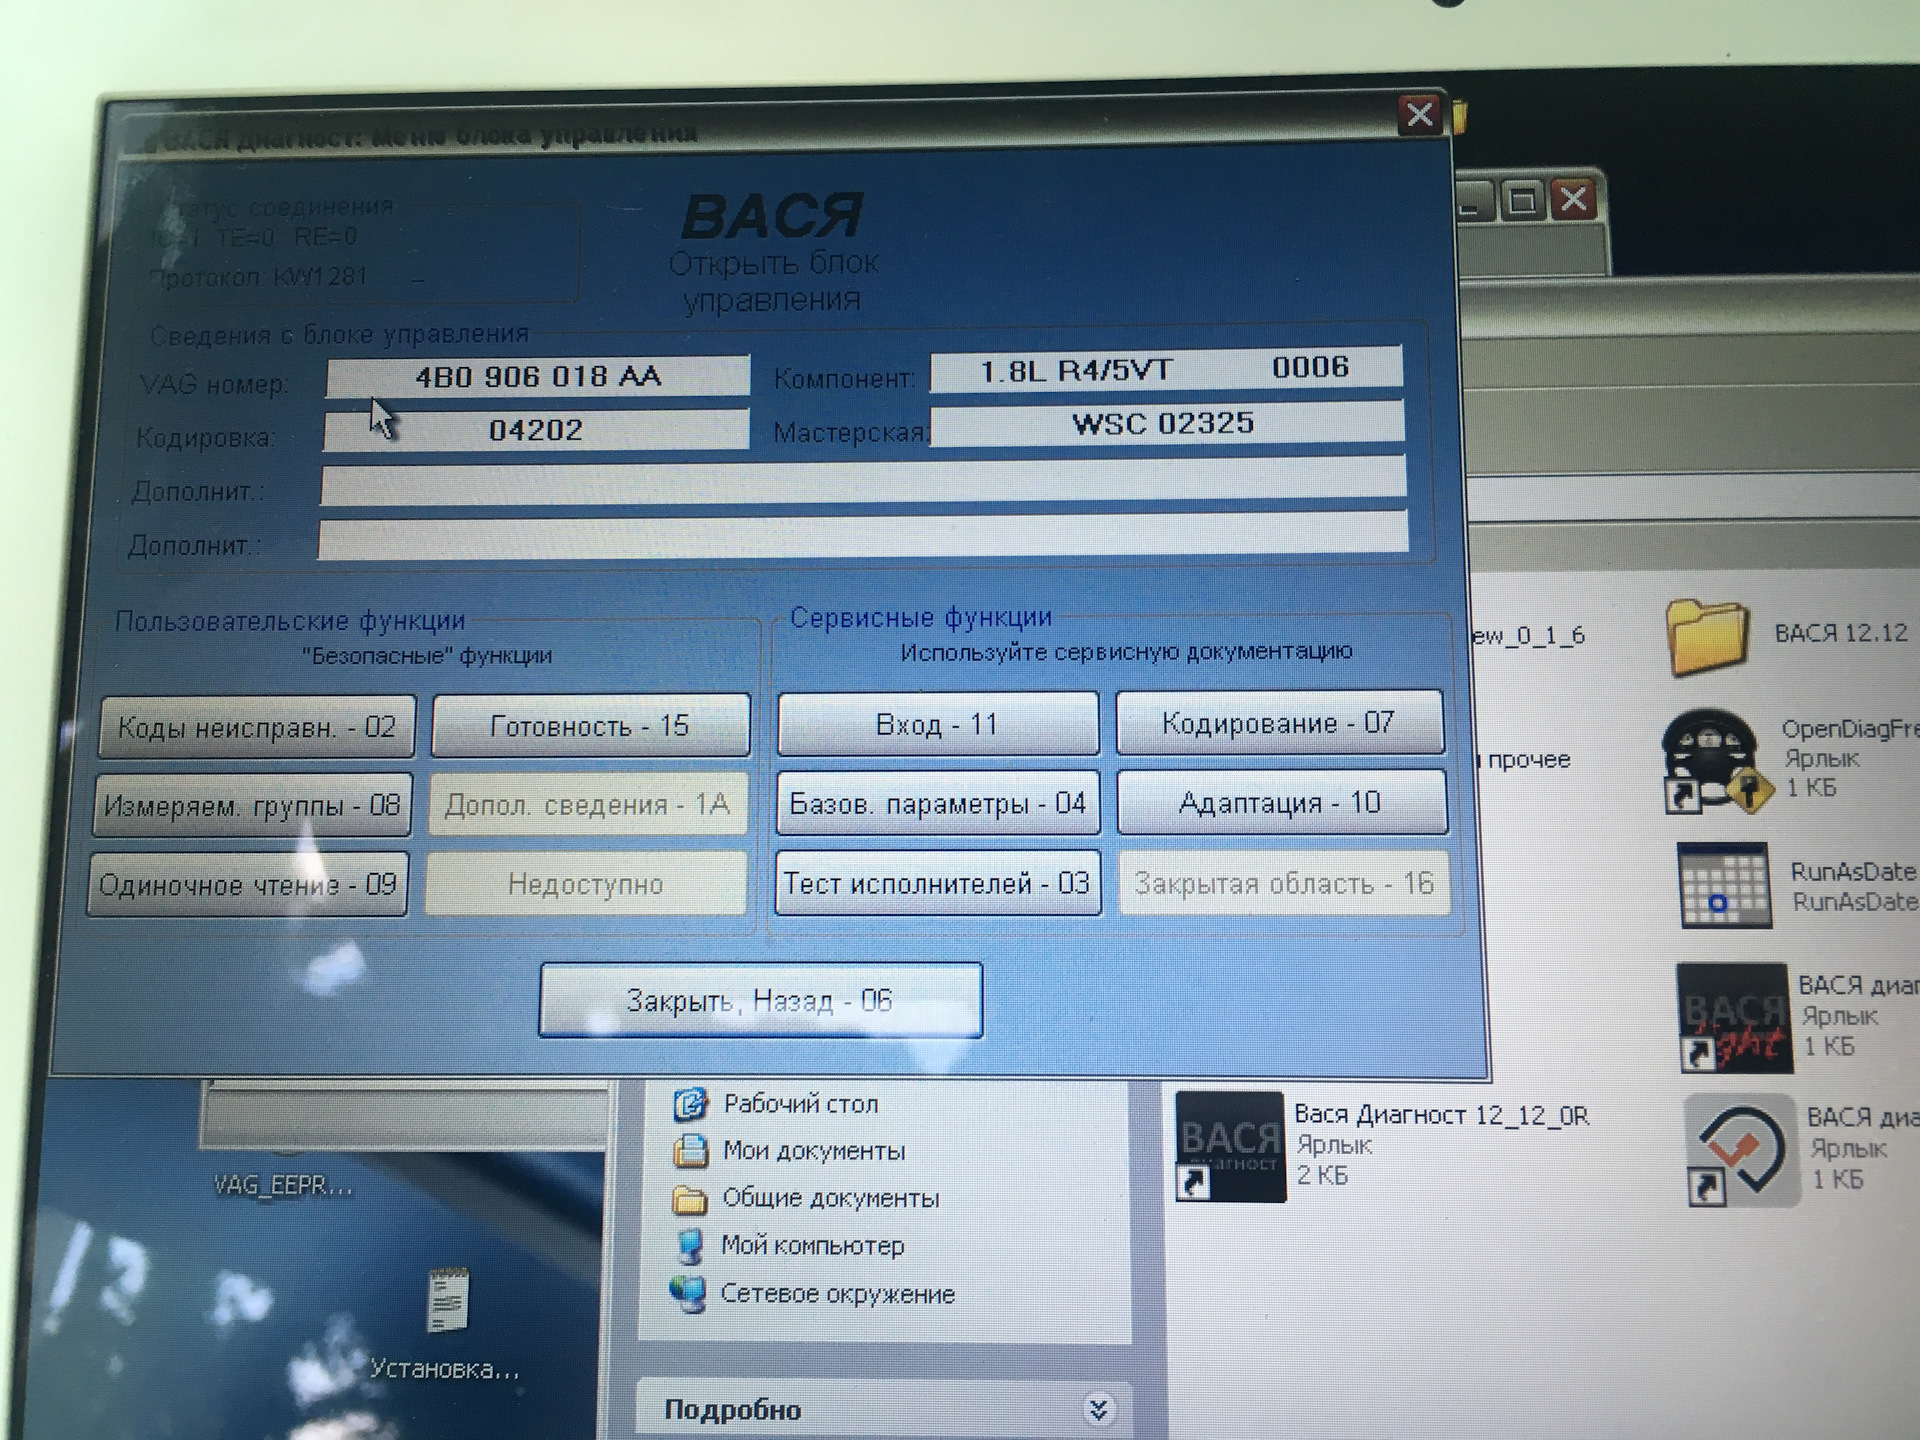Maximize the background Explorer window
This screenshot has height=1440, width=1920.
[1522, 201]
